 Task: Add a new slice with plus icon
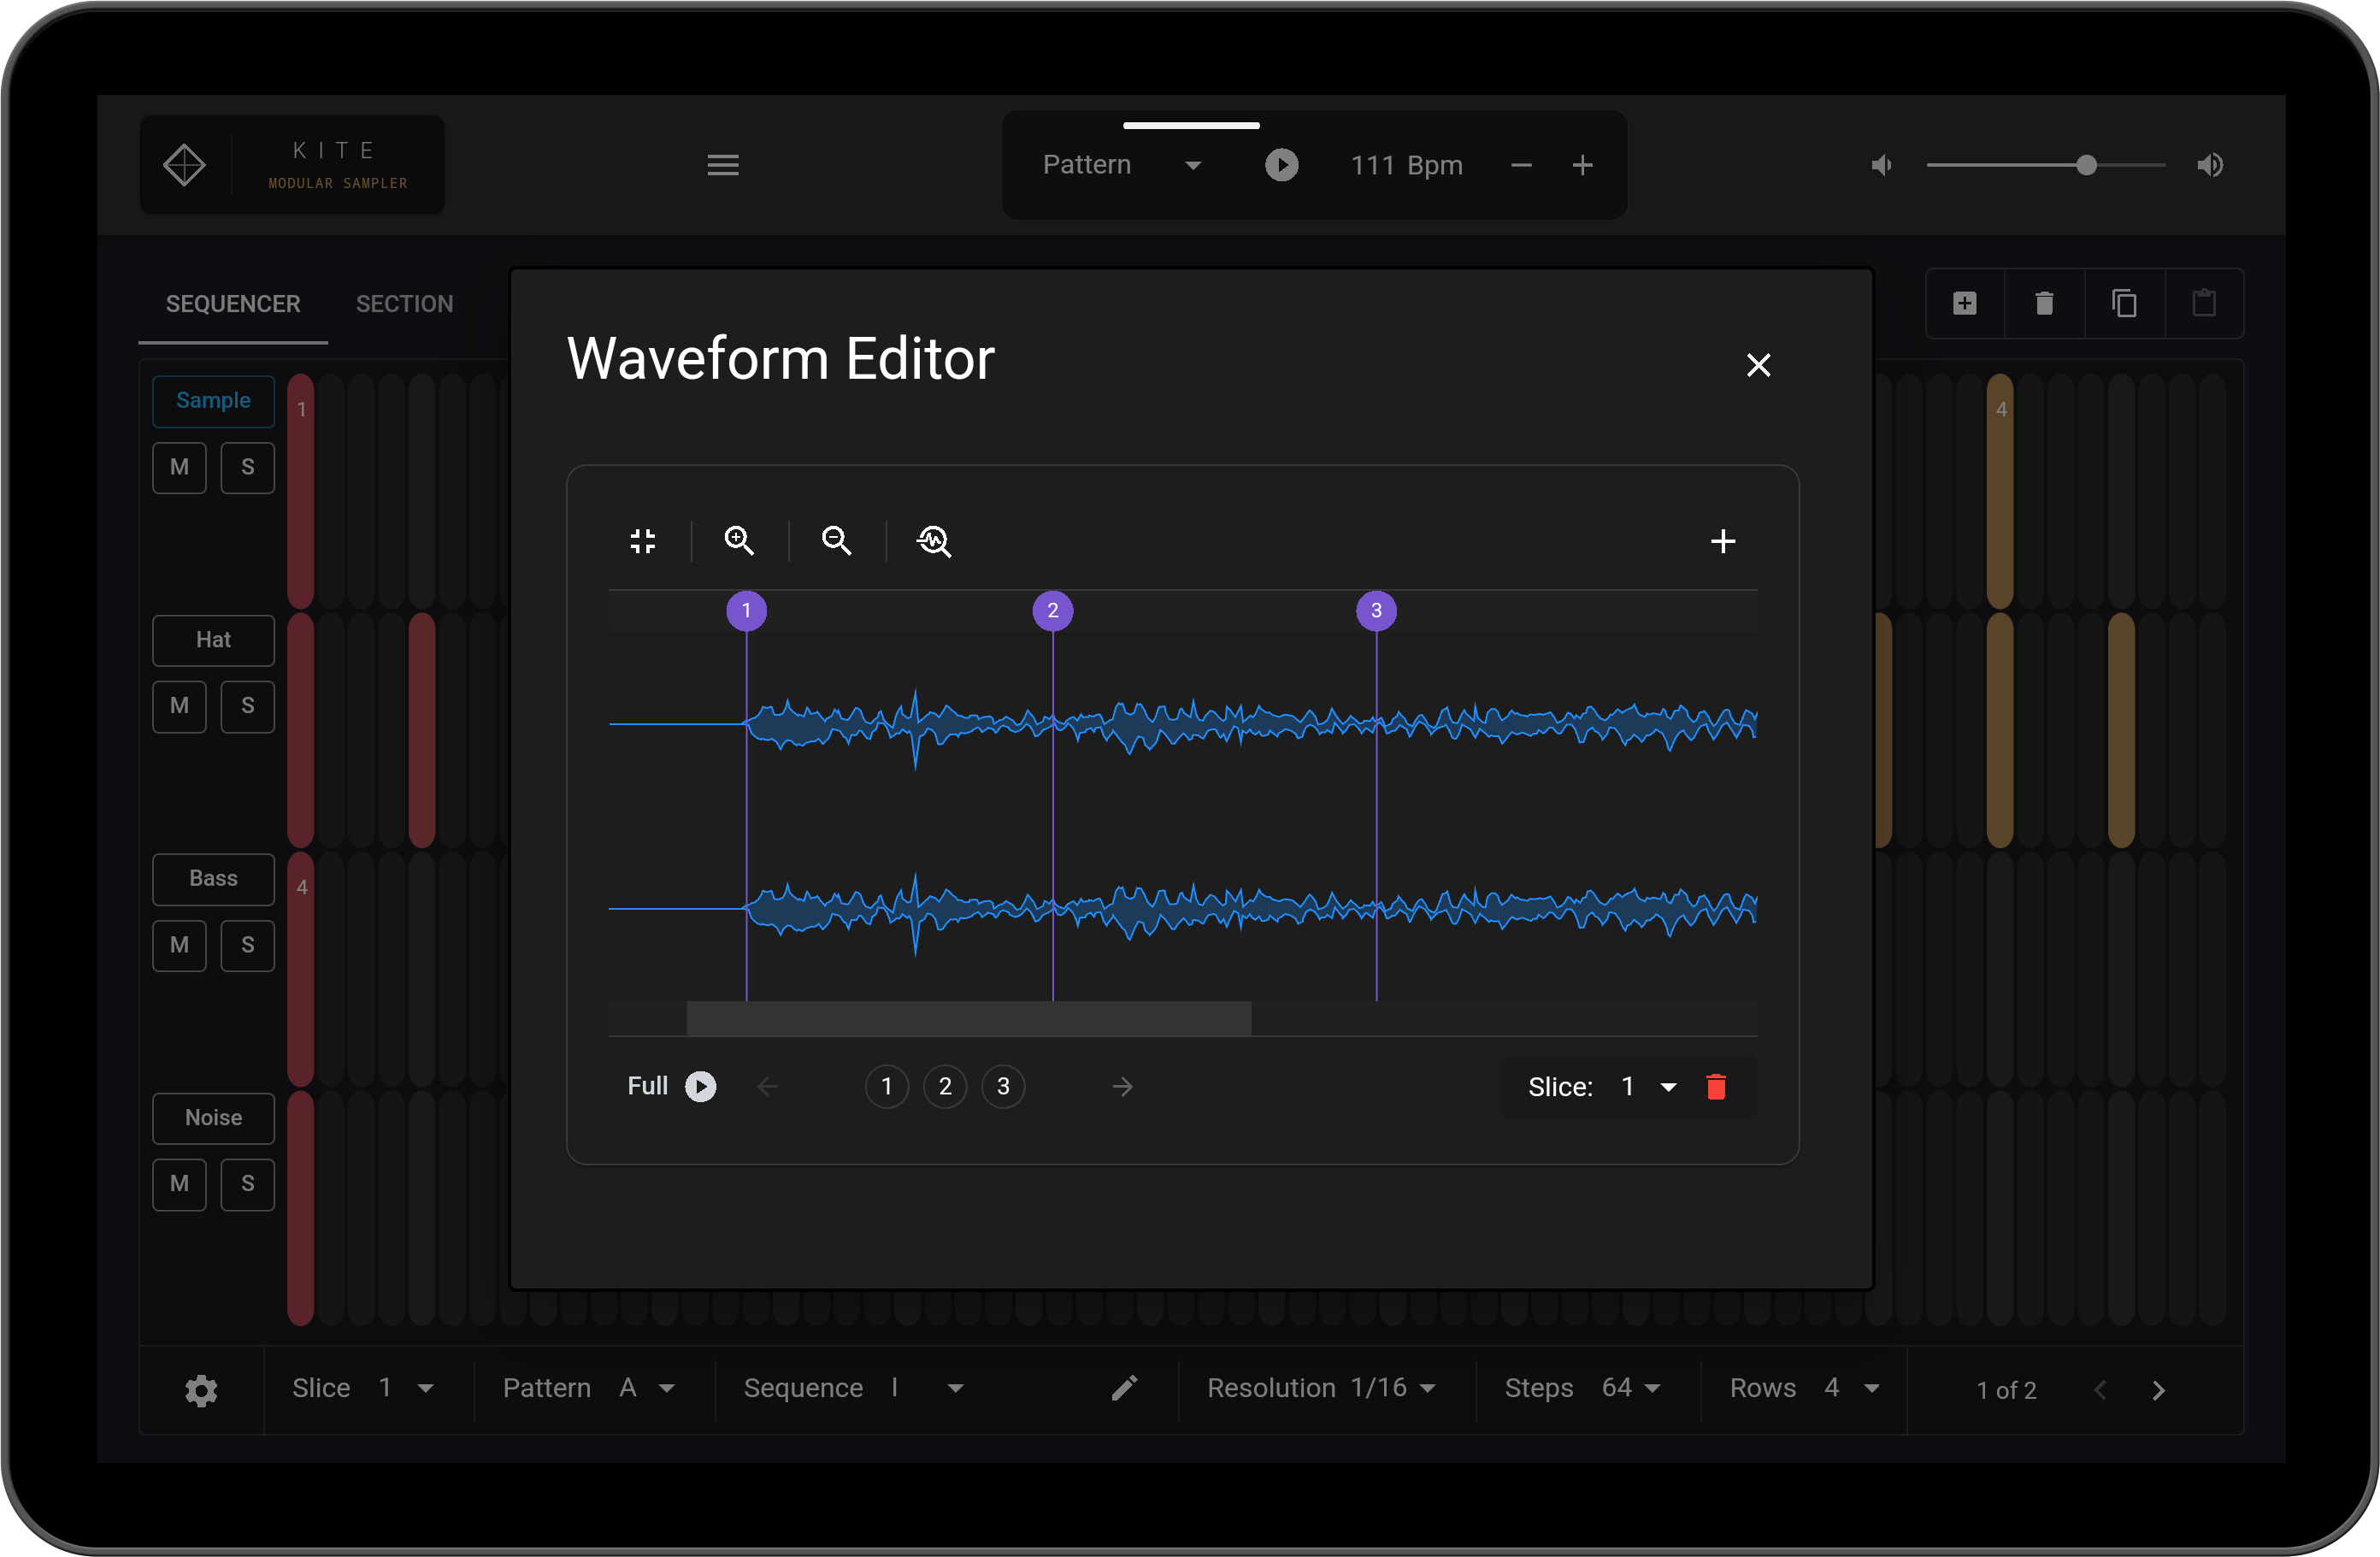pyautogui.click(x=1722, y=541)
